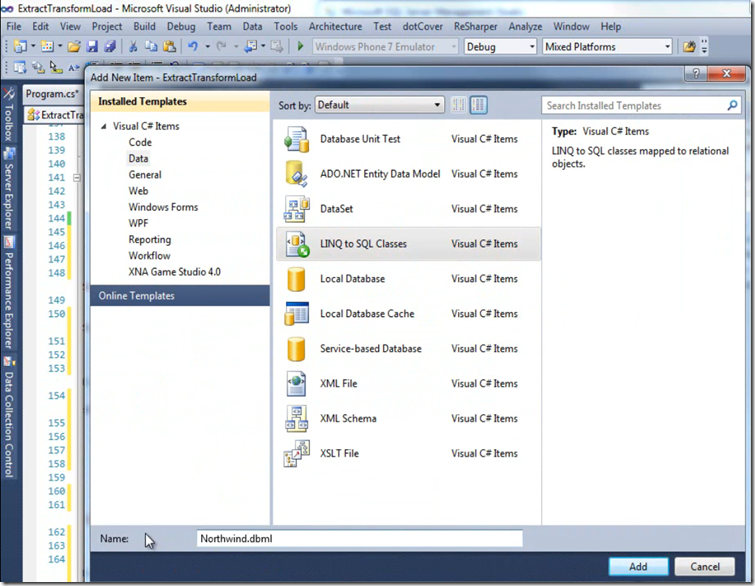
Task: Select the LINQ to SQL Classes icon
Action: (296, 244)
